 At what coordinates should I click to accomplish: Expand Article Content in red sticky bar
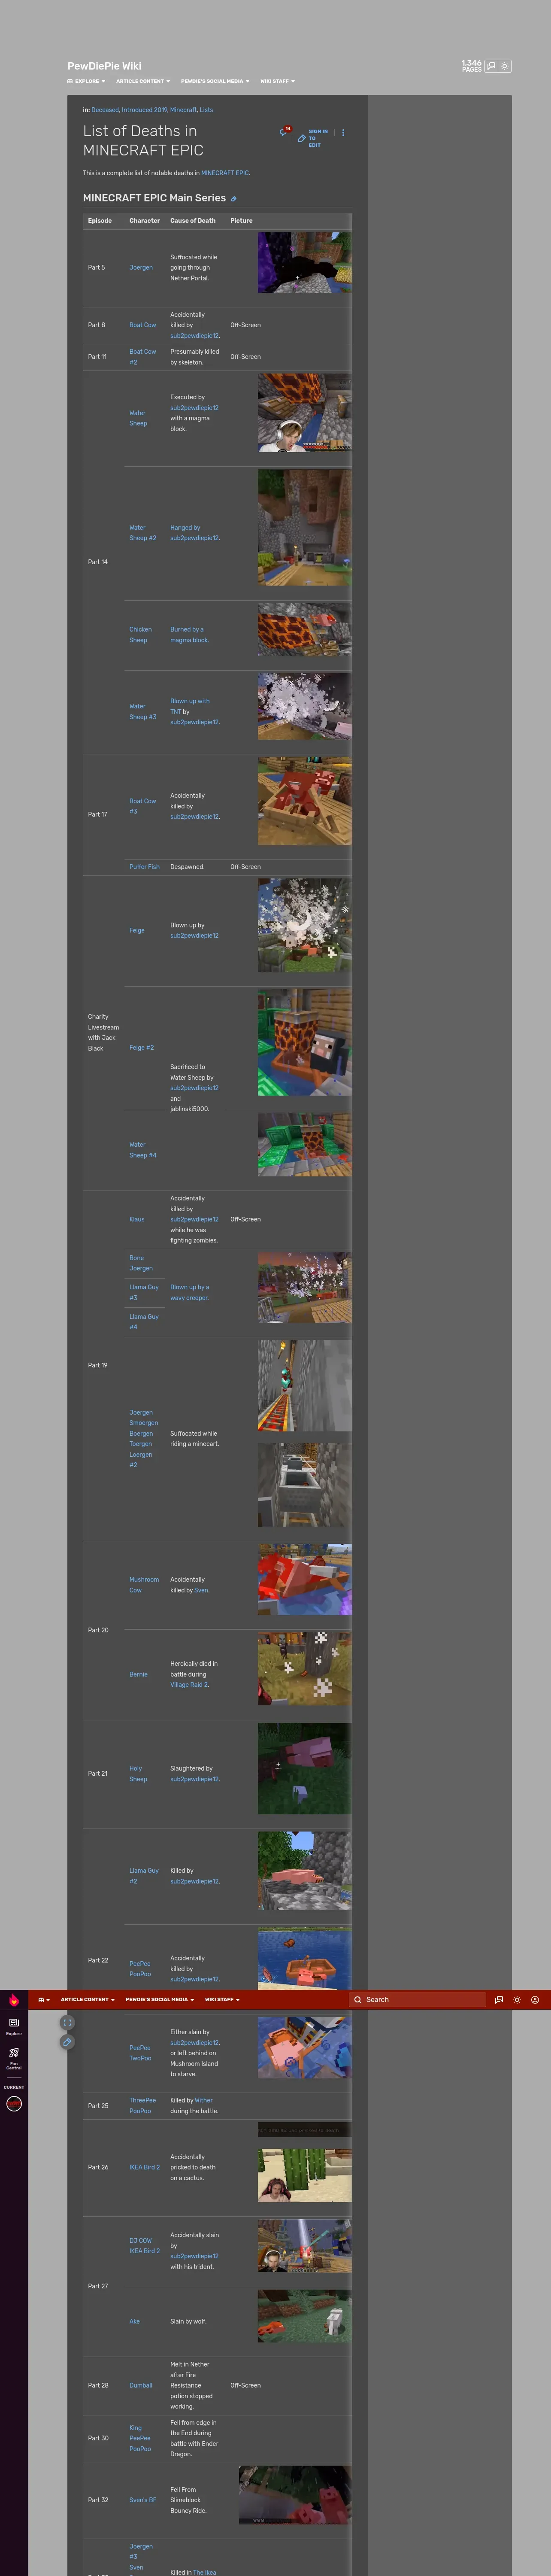point(88,2000)
